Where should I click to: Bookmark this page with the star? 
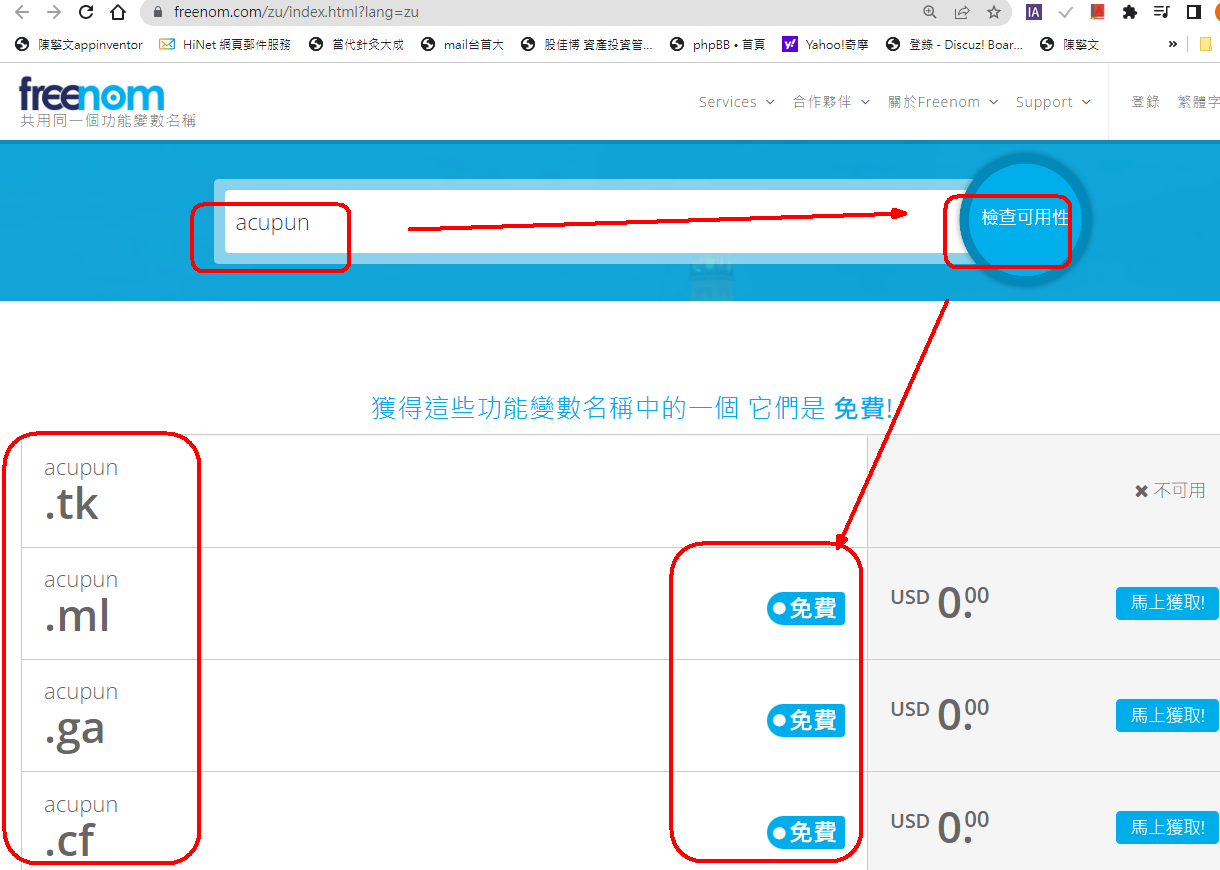pyautogui.click(x=994, y=12)
